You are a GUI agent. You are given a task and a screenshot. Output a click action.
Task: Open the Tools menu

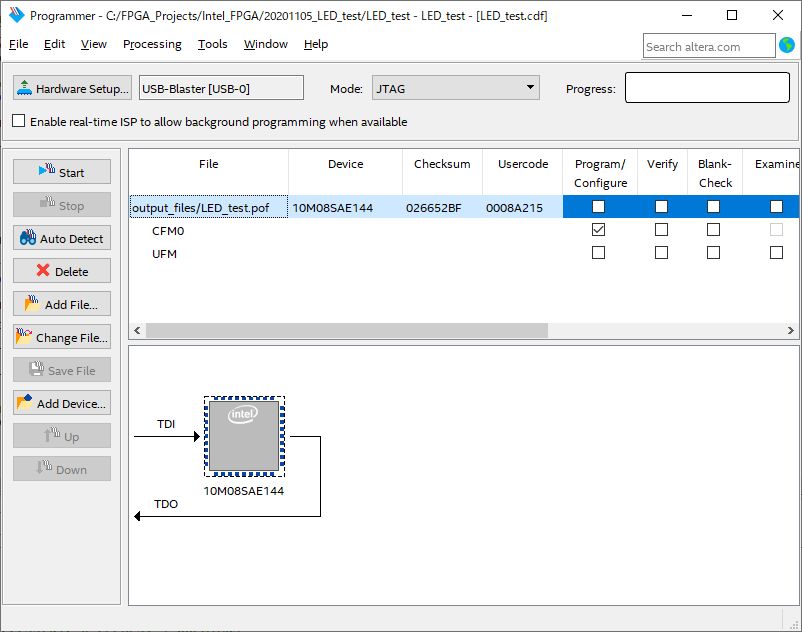pyautogui.click(x=212, y=44)
